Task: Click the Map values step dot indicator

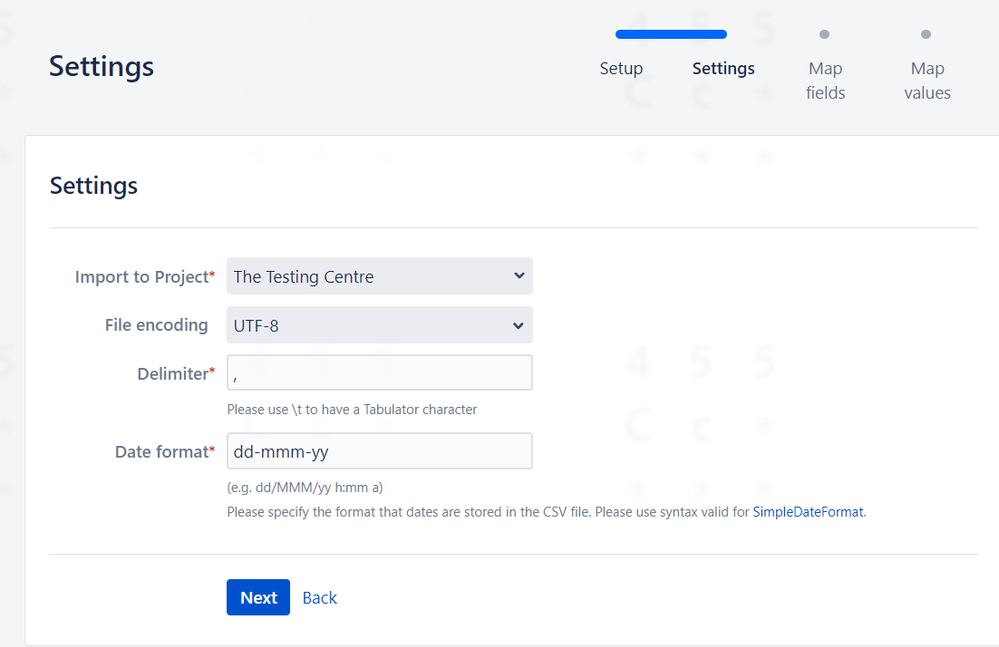Action: point(926,33)
